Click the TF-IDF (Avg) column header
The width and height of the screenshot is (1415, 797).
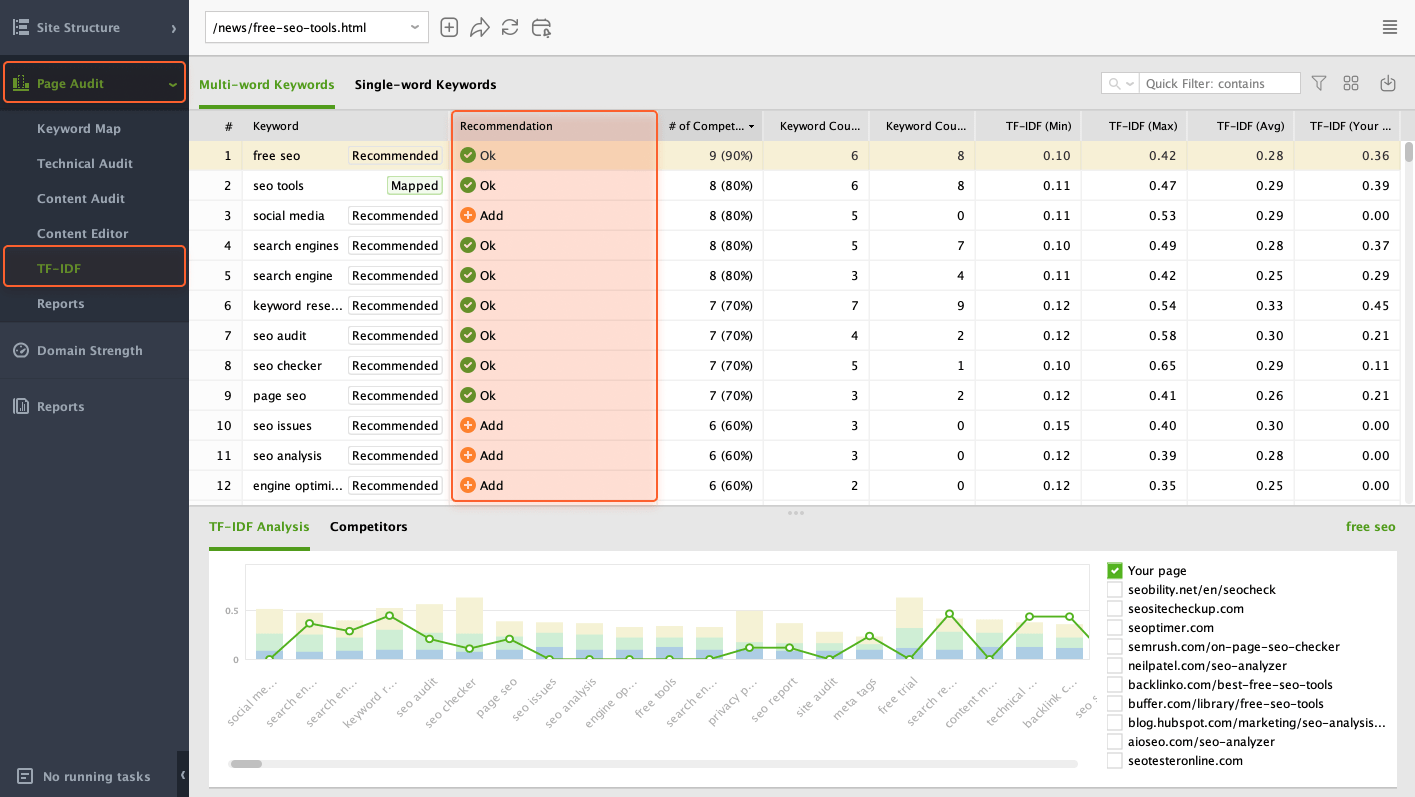click(1241, 126)
